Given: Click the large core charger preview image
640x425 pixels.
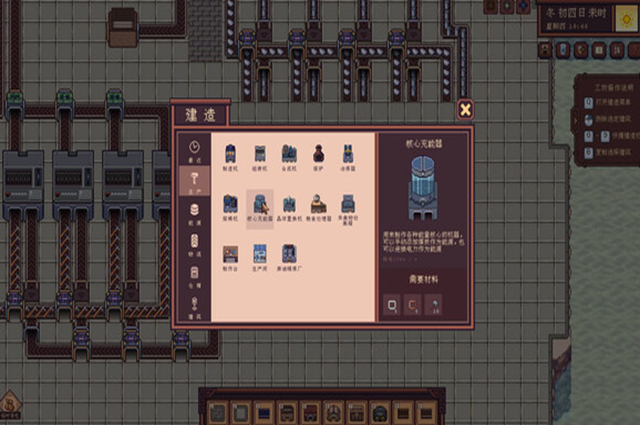Looking at the screenshot, I should [x=423, y=188].
